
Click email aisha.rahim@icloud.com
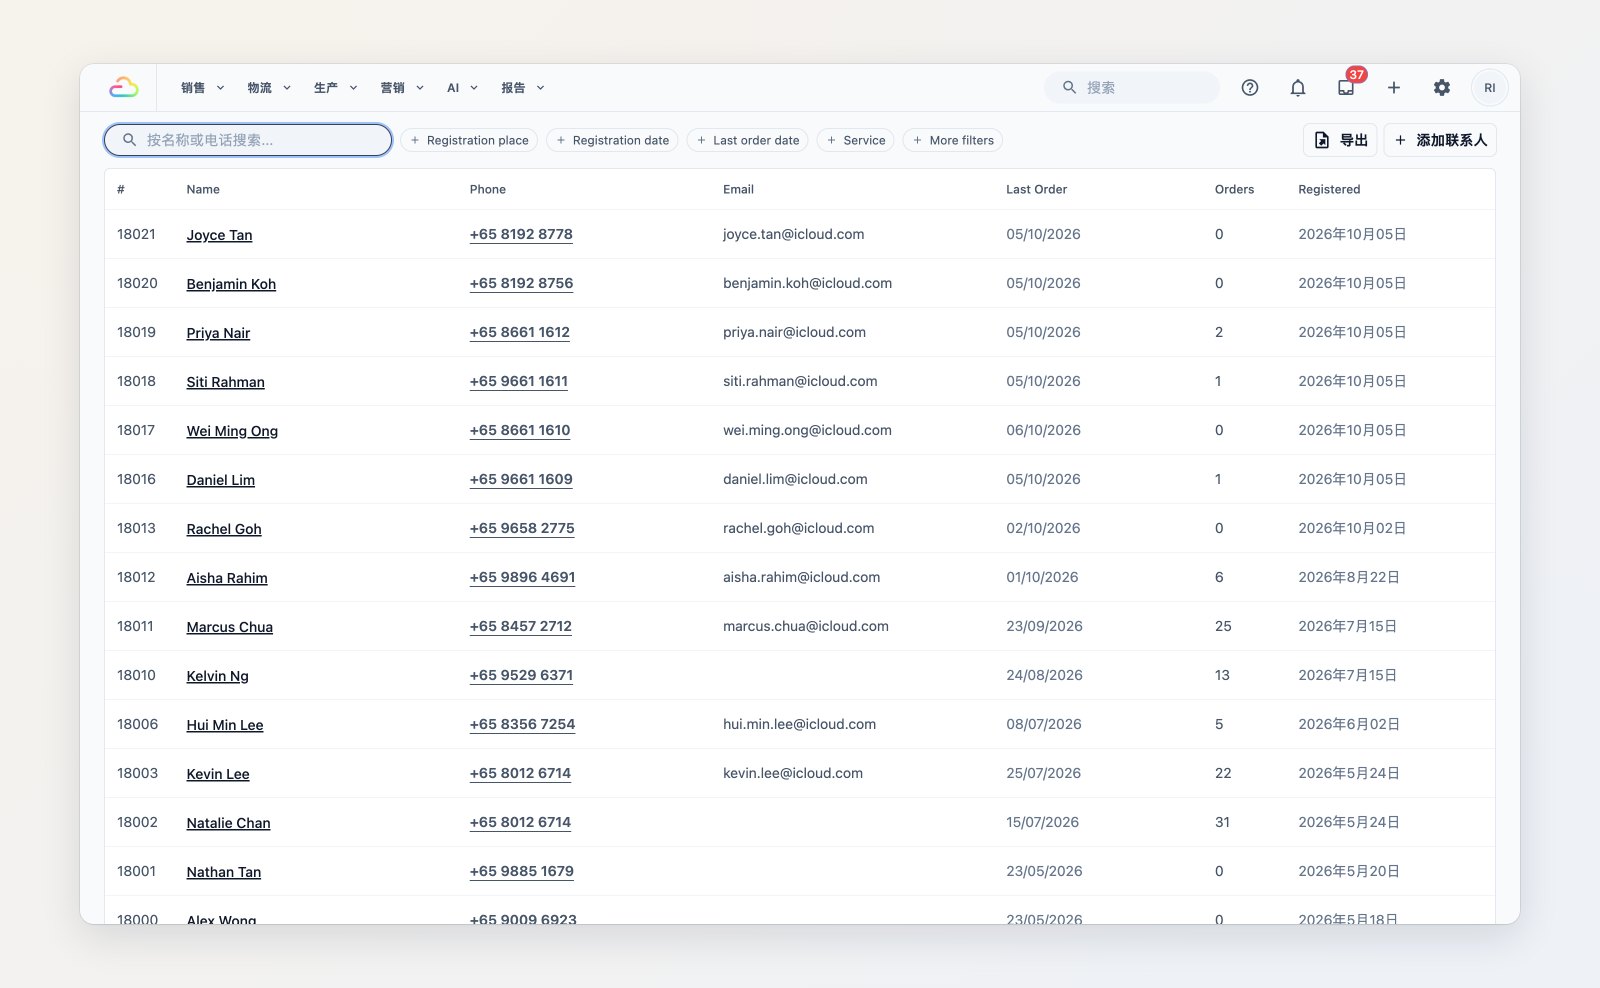tap(801, 577)
